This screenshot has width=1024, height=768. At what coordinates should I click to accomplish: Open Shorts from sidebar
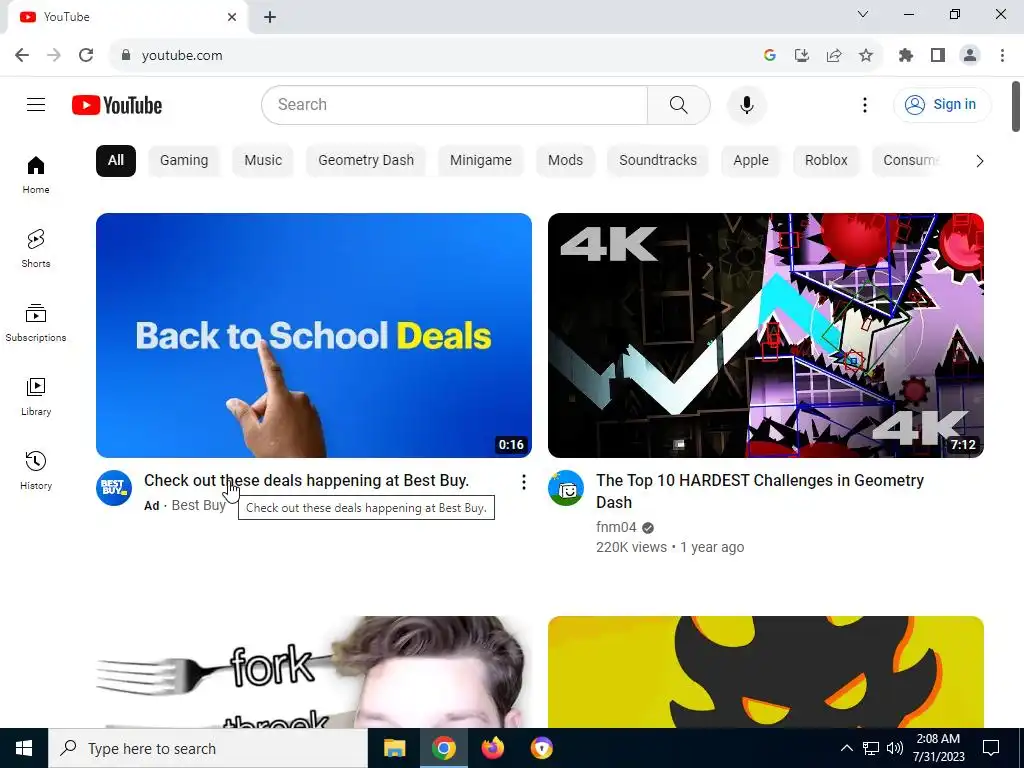click(36, 249)
